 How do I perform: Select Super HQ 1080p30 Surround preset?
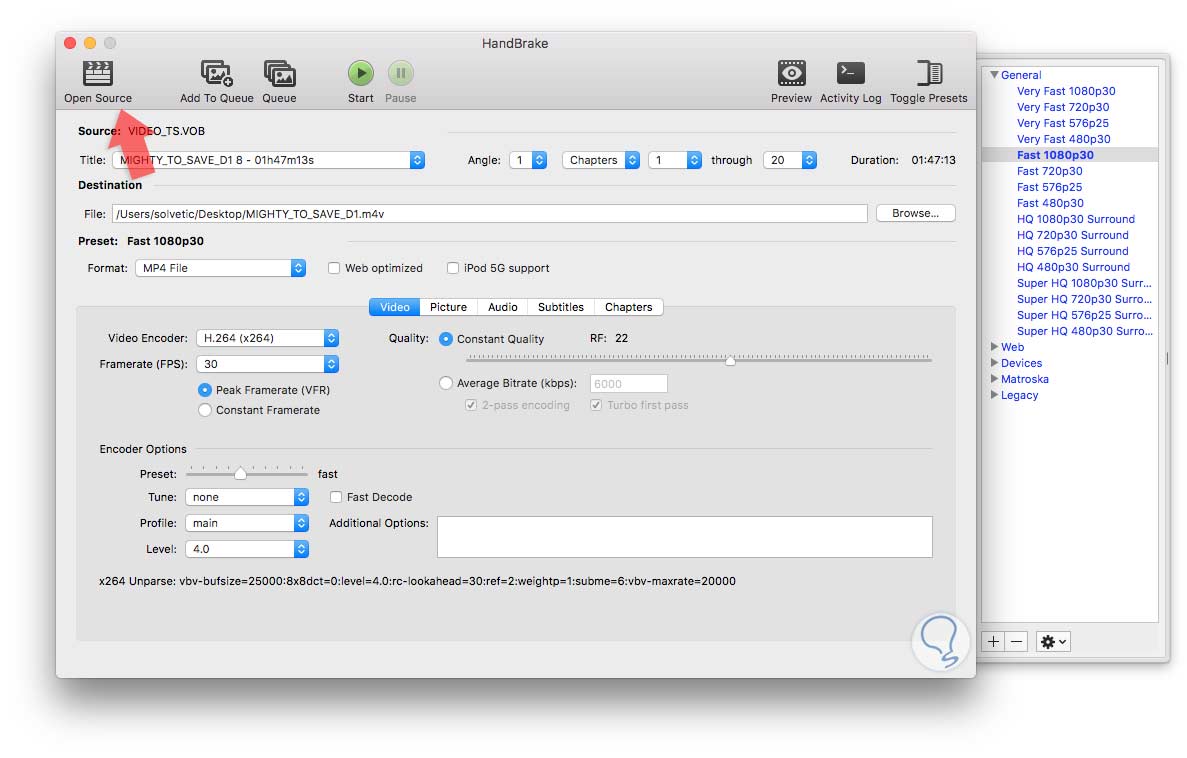(x=1084, y=282)
